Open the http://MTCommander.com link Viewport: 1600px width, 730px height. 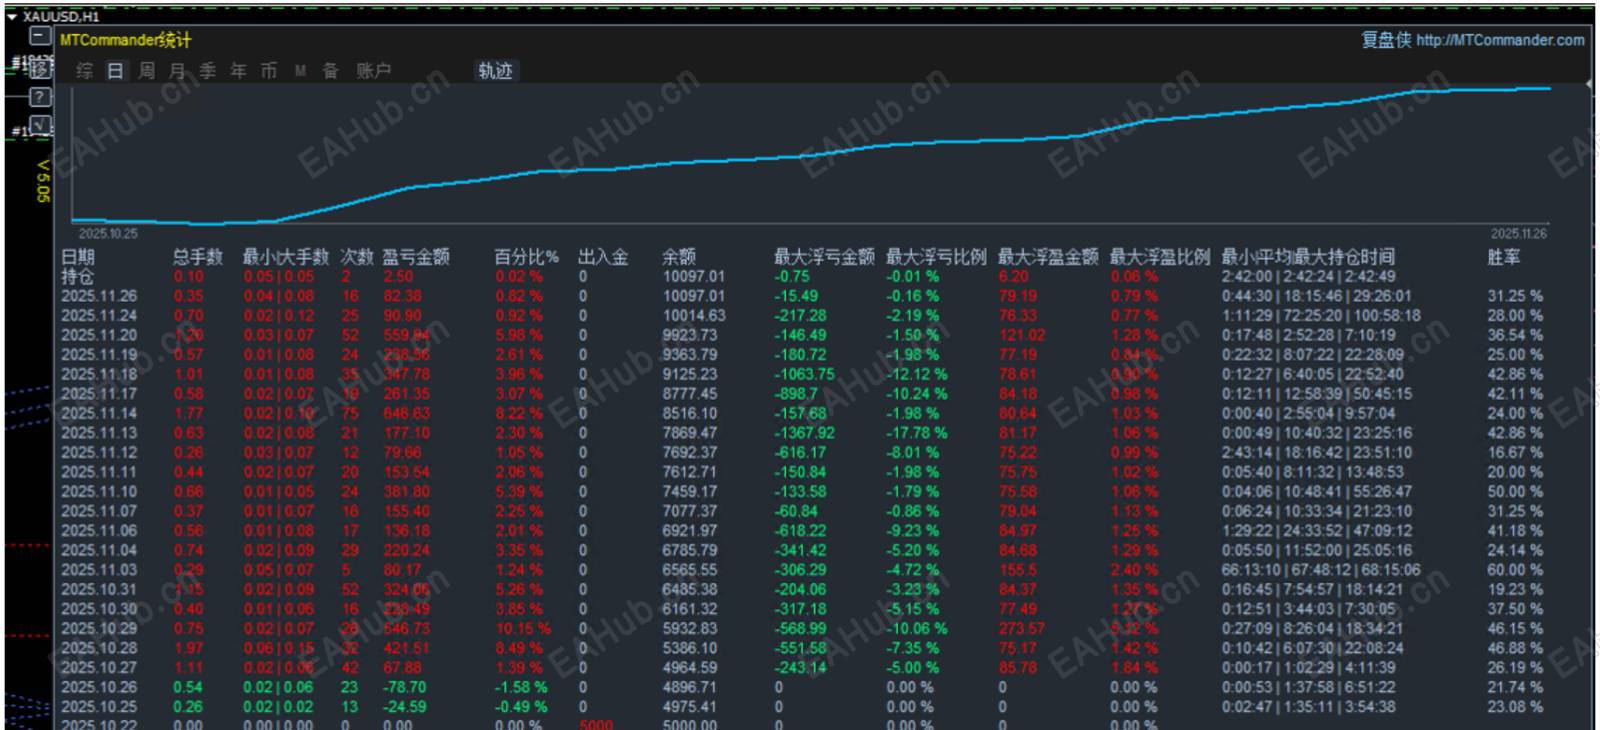[1500, 40]
